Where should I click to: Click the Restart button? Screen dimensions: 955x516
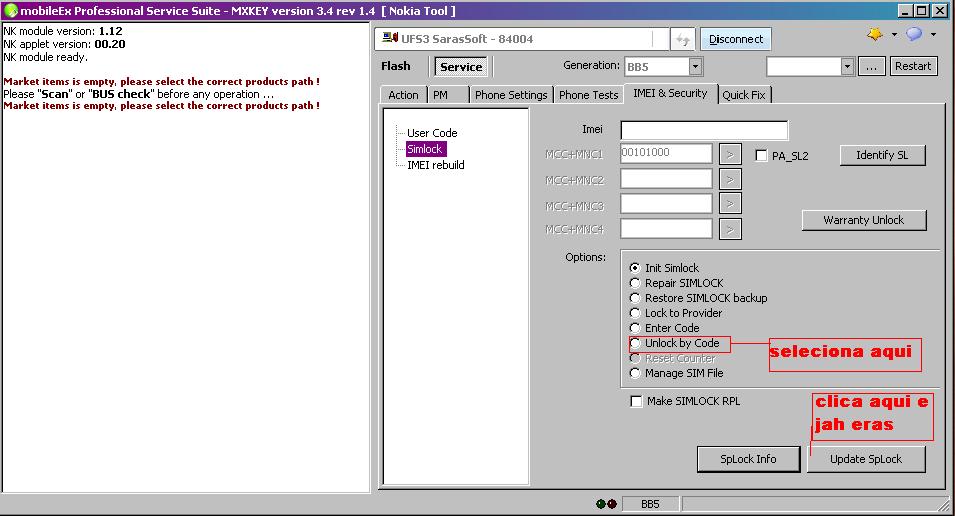coord(913,66)
